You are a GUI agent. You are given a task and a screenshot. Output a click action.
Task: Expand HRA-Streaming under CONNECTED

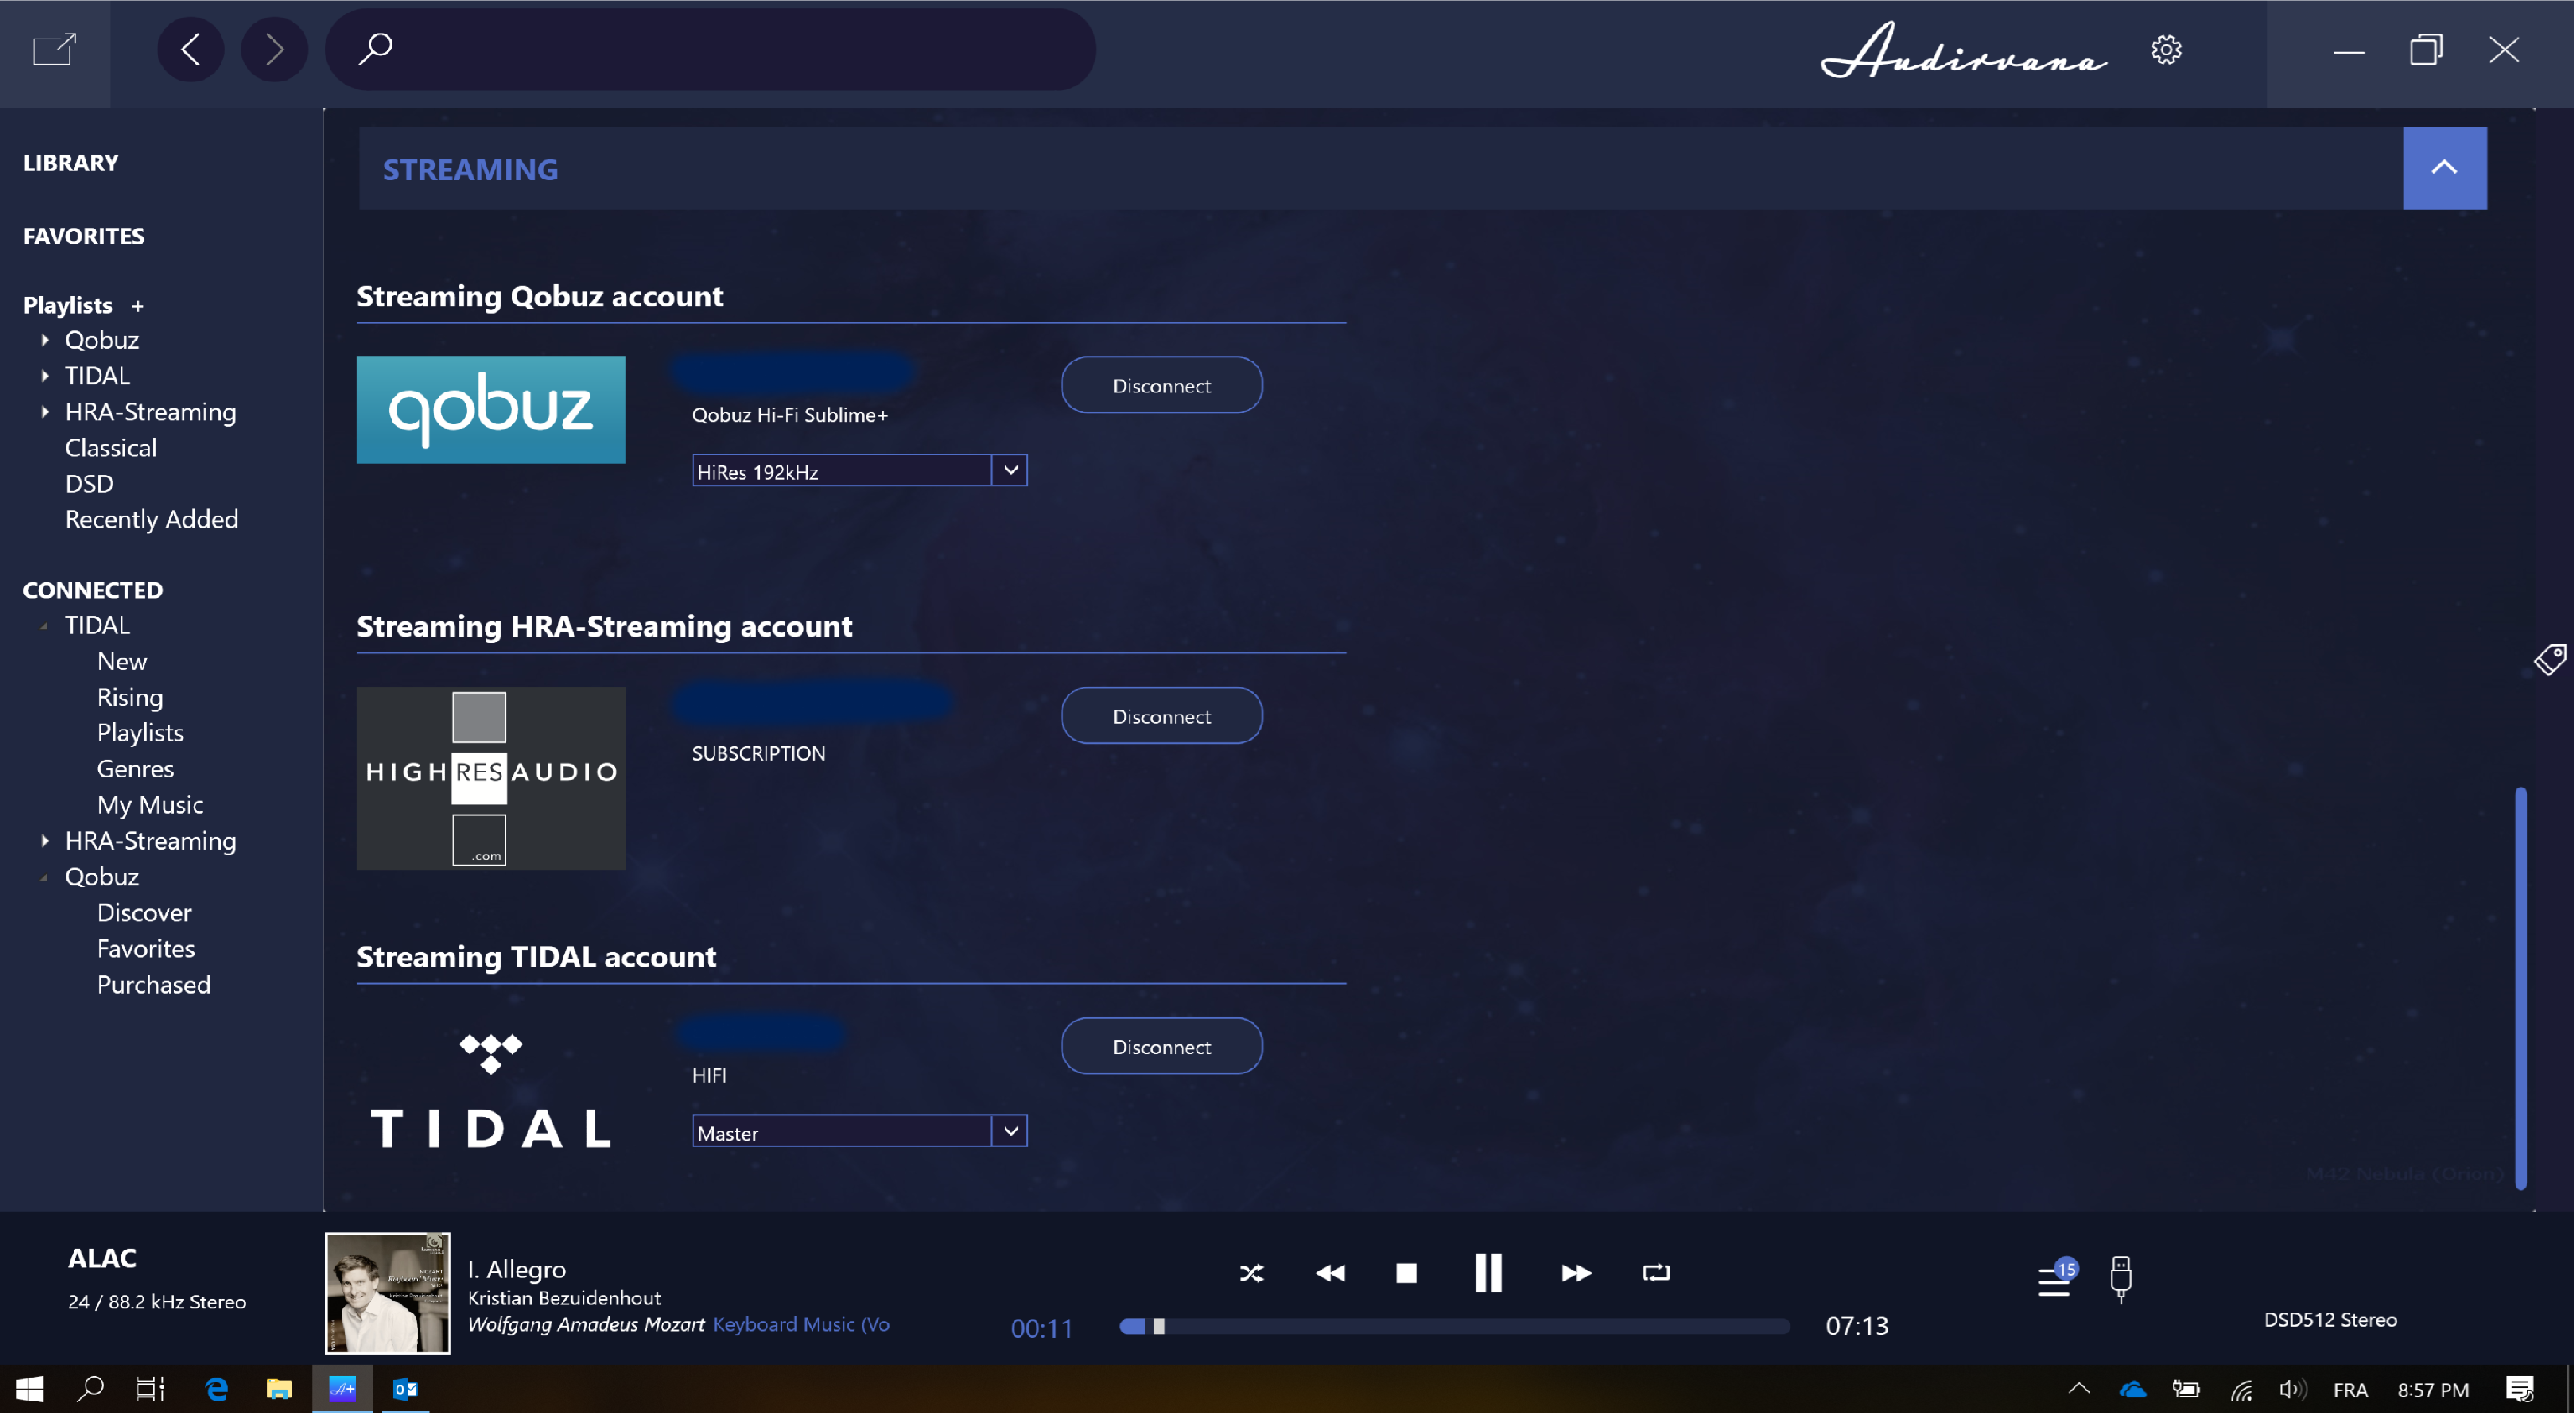pyautogui.click(x=45, y=841)
